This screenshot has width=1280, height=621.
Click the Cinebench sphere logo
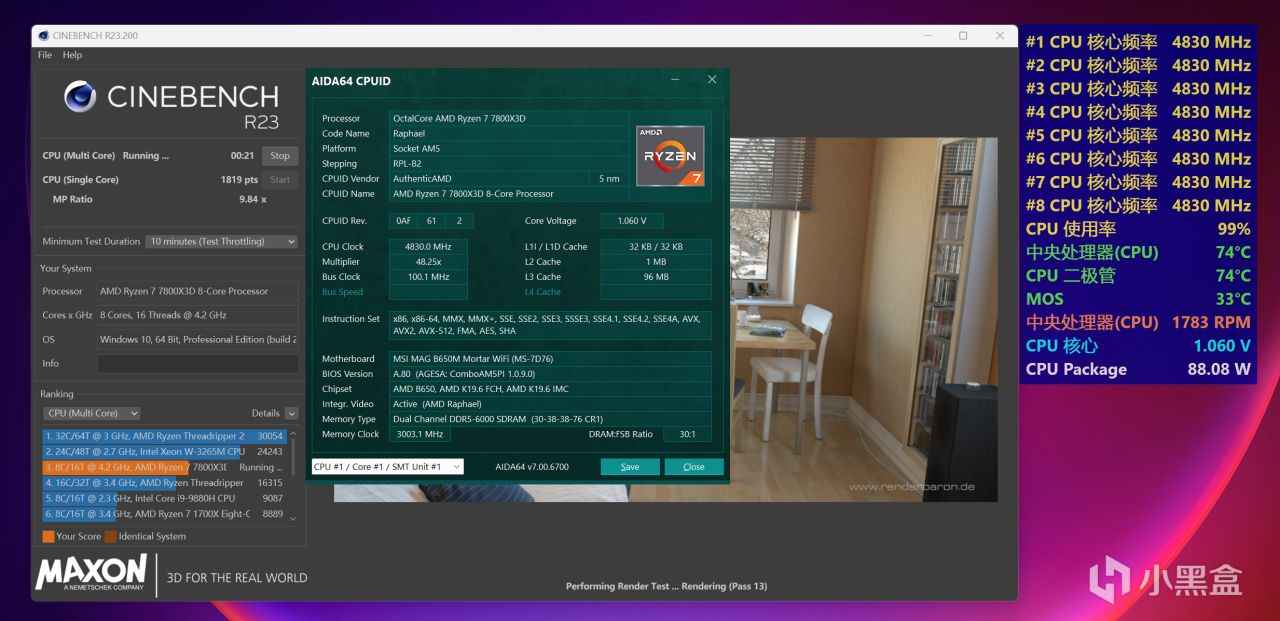tap(80, 97)
